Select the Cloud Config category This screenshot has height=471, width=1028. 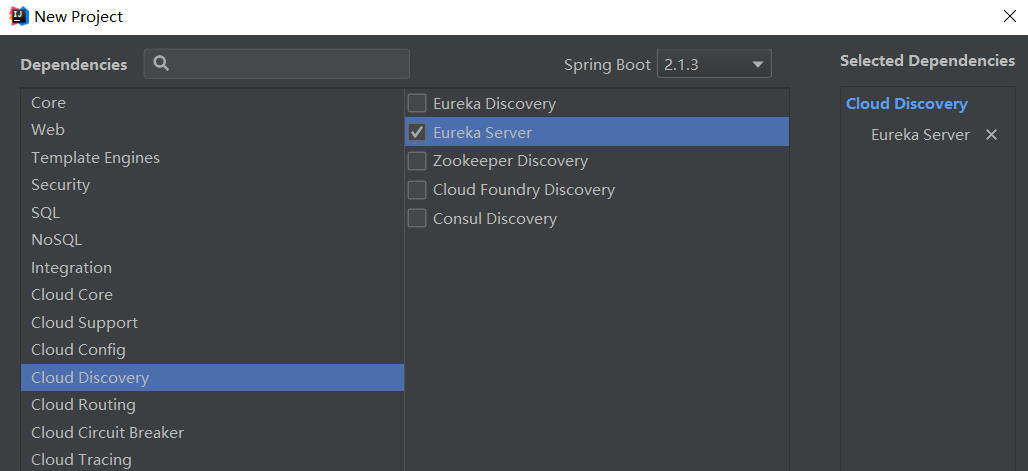tap(212, 350)
